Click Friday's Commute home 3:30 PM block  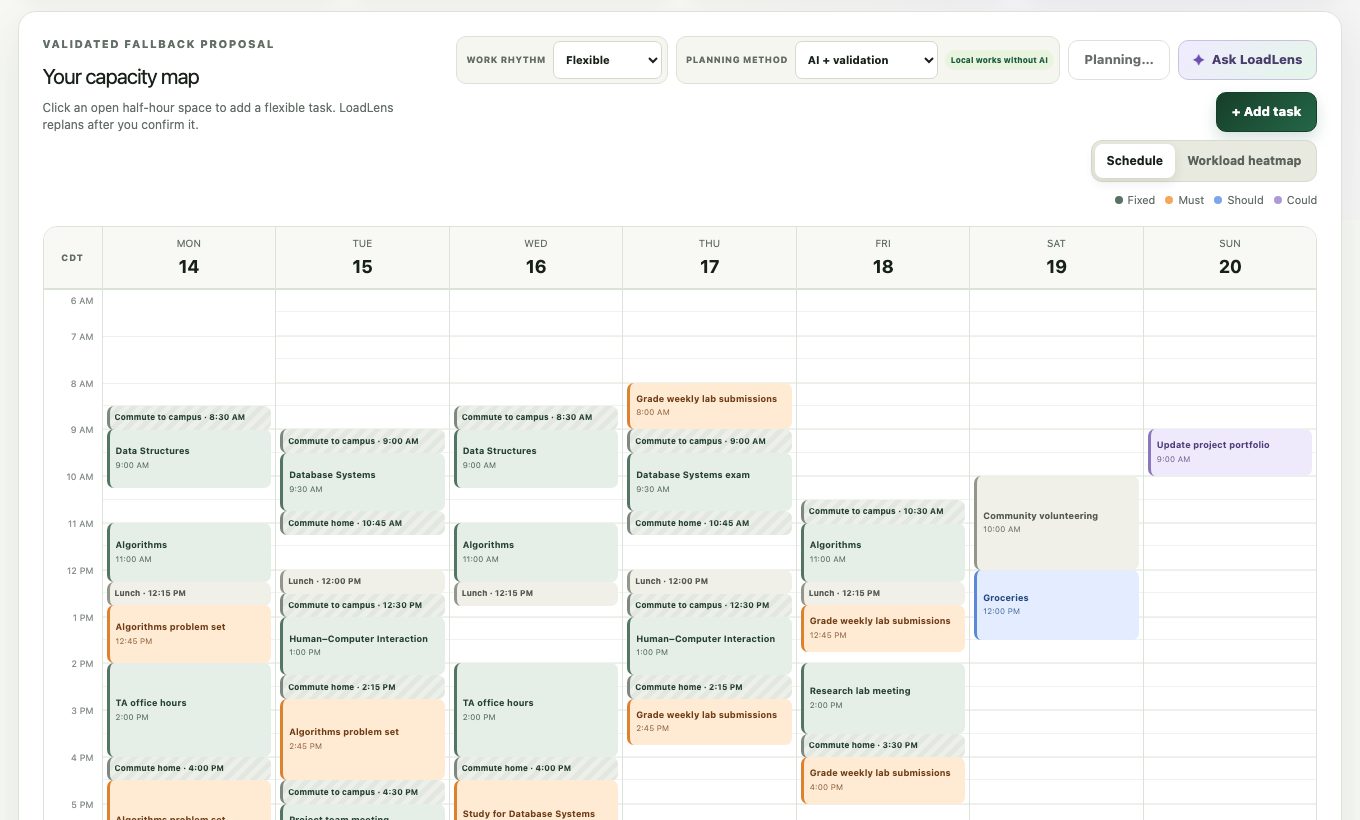883,745
